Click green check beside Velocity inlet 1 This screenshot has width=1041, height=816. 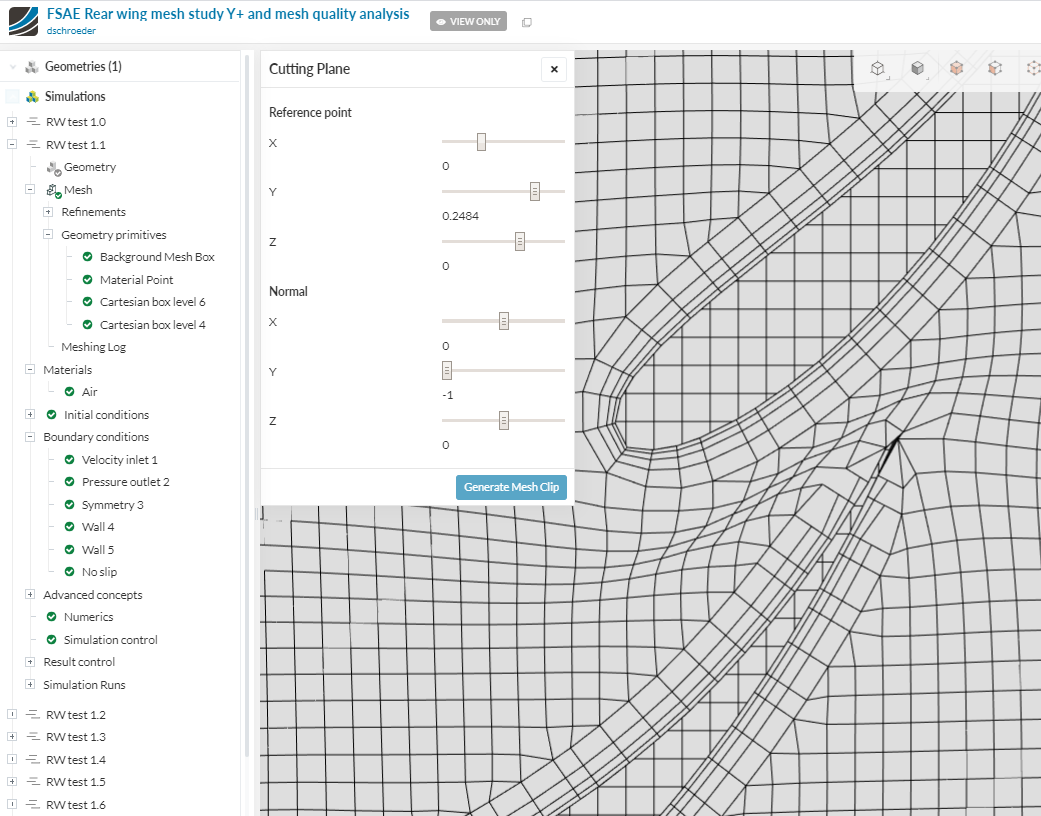(70, 459)
